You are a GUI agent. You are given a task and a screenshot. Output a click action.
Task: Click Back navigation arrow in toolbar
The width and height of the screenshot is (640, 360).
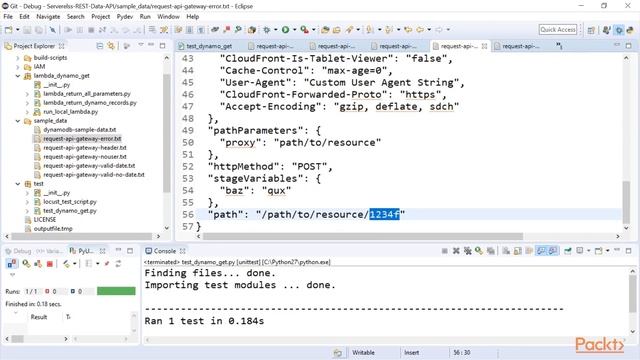click(419, 30)
